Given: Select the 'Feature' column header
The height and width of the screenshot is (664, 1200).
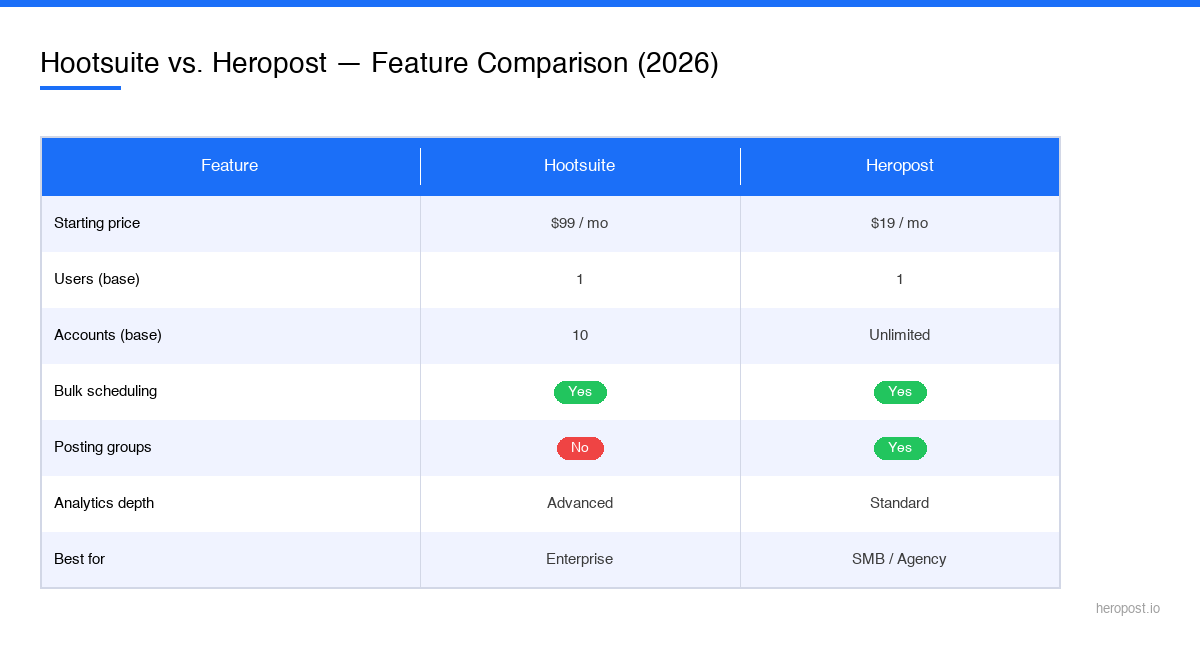Looking at the screenshot, I should tap(230, 166).
